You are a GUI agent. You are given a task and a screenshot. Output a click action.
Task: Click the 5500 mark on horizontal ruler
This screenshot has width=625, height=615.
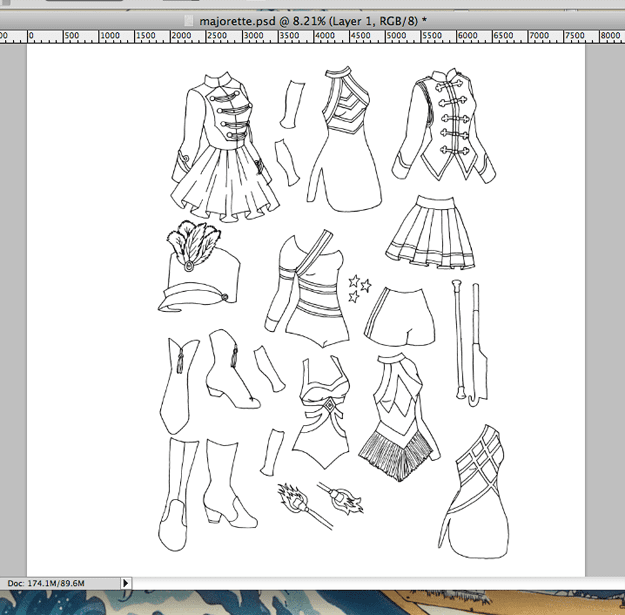(x=432, y=35)
